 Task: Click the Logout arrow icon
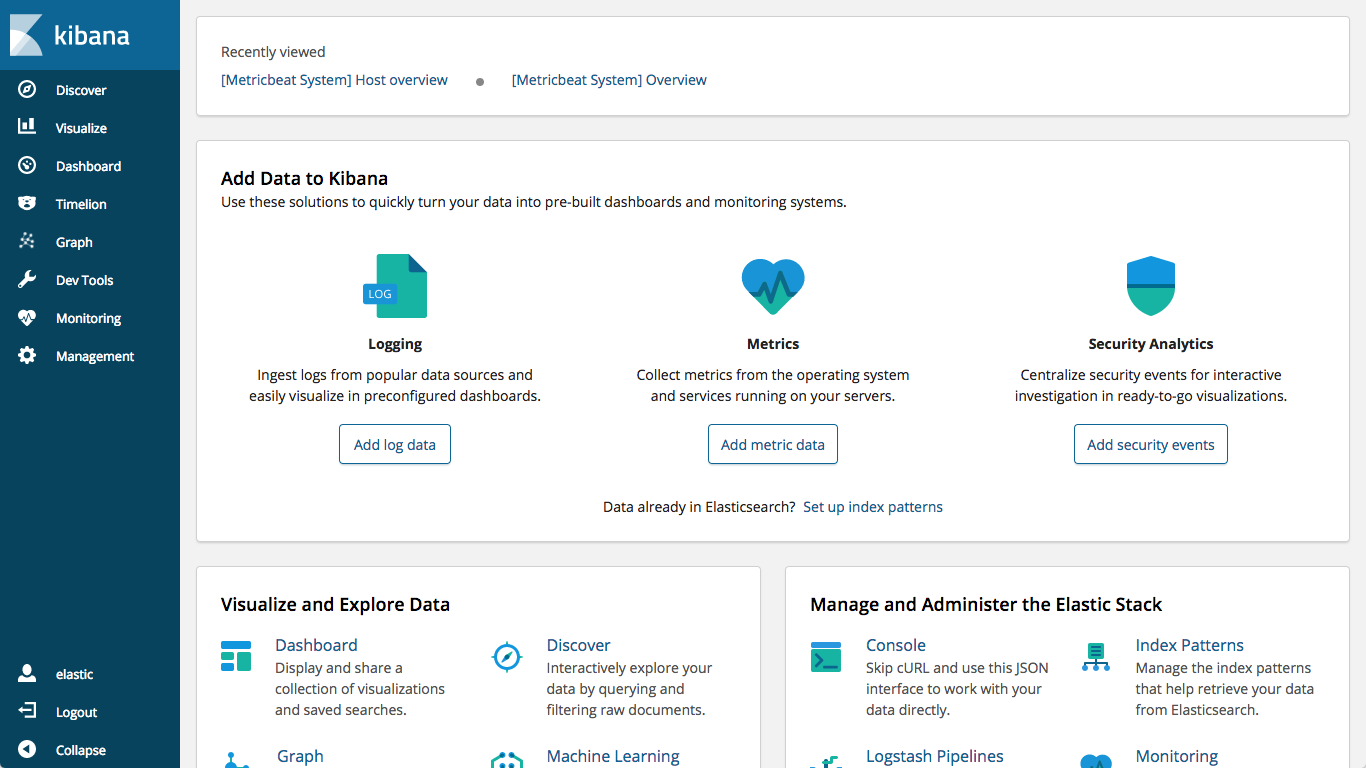(x=27, y=712)
